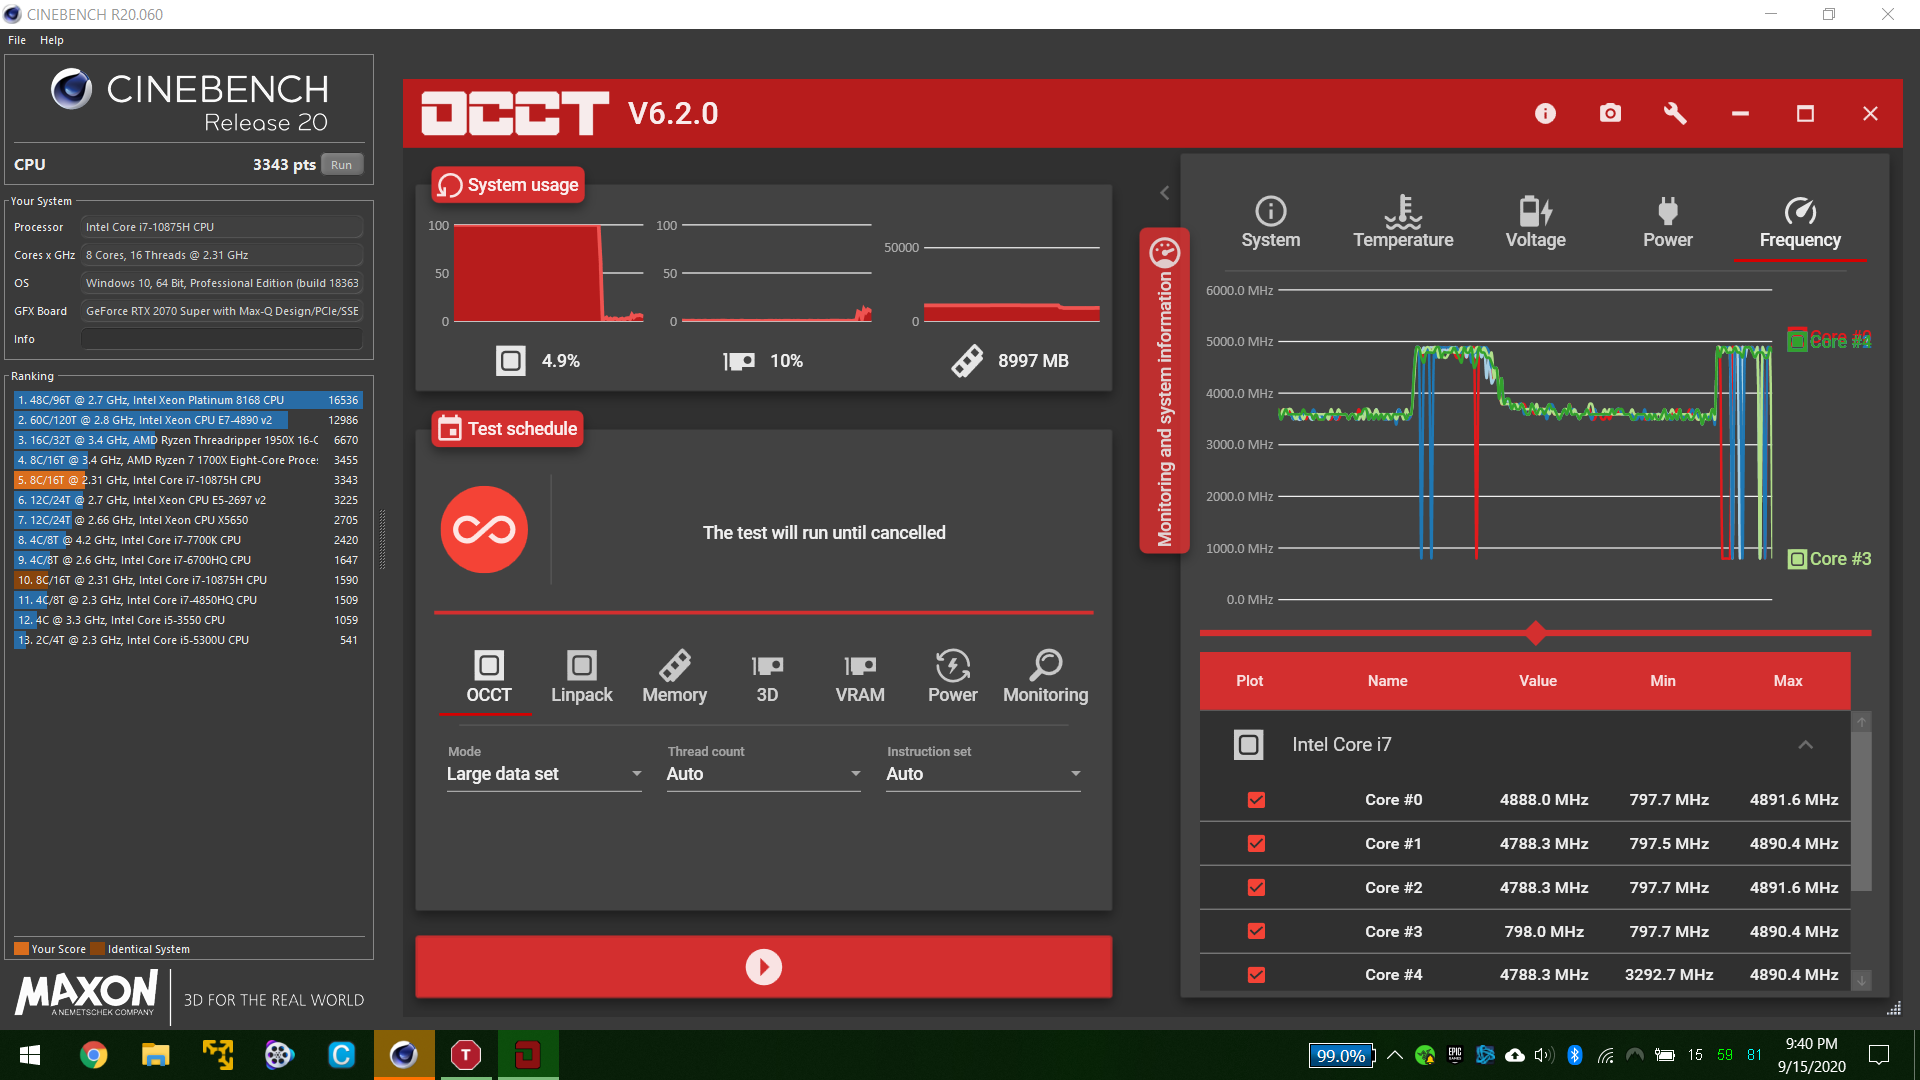Open the OCCT info icon
Viewport: 1920px width, 1080px height.
coord(1545,114)
